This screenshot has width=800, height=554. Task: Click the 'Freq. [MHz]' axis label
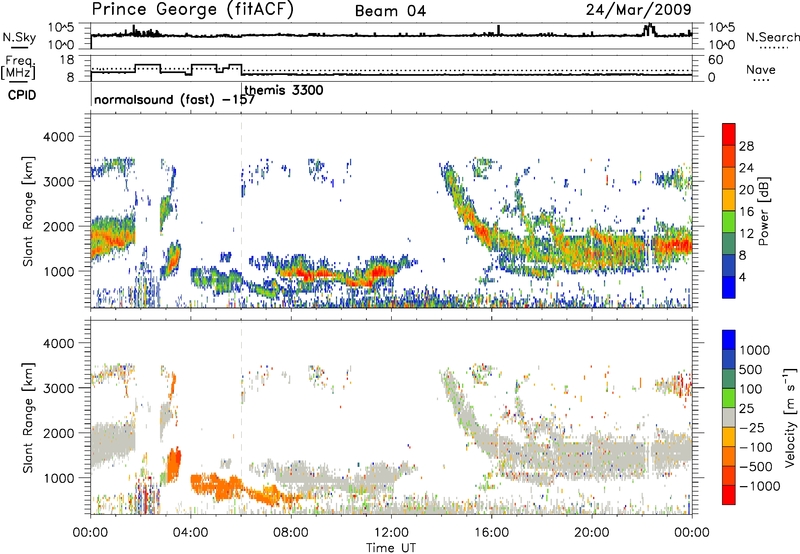pyautogui.click(x=18, y=68)
